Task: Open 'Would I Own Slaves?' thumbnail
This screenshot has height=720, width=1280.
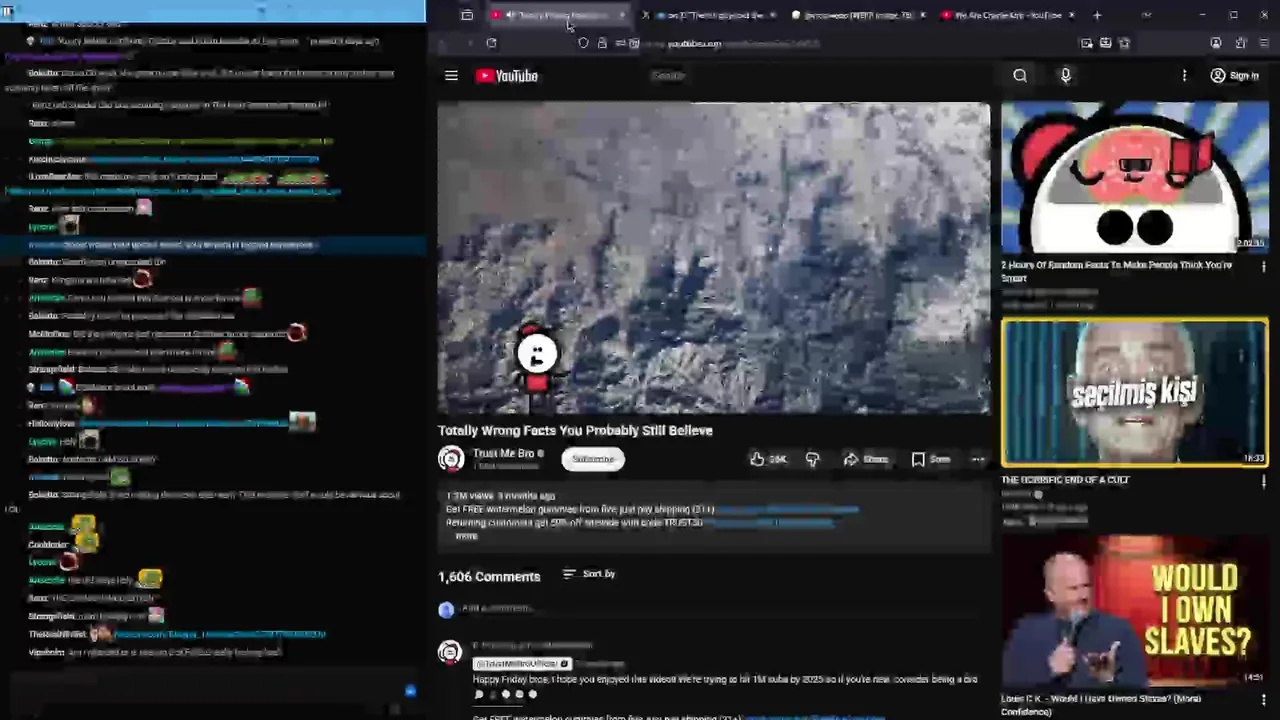Action: point(1135,609)
